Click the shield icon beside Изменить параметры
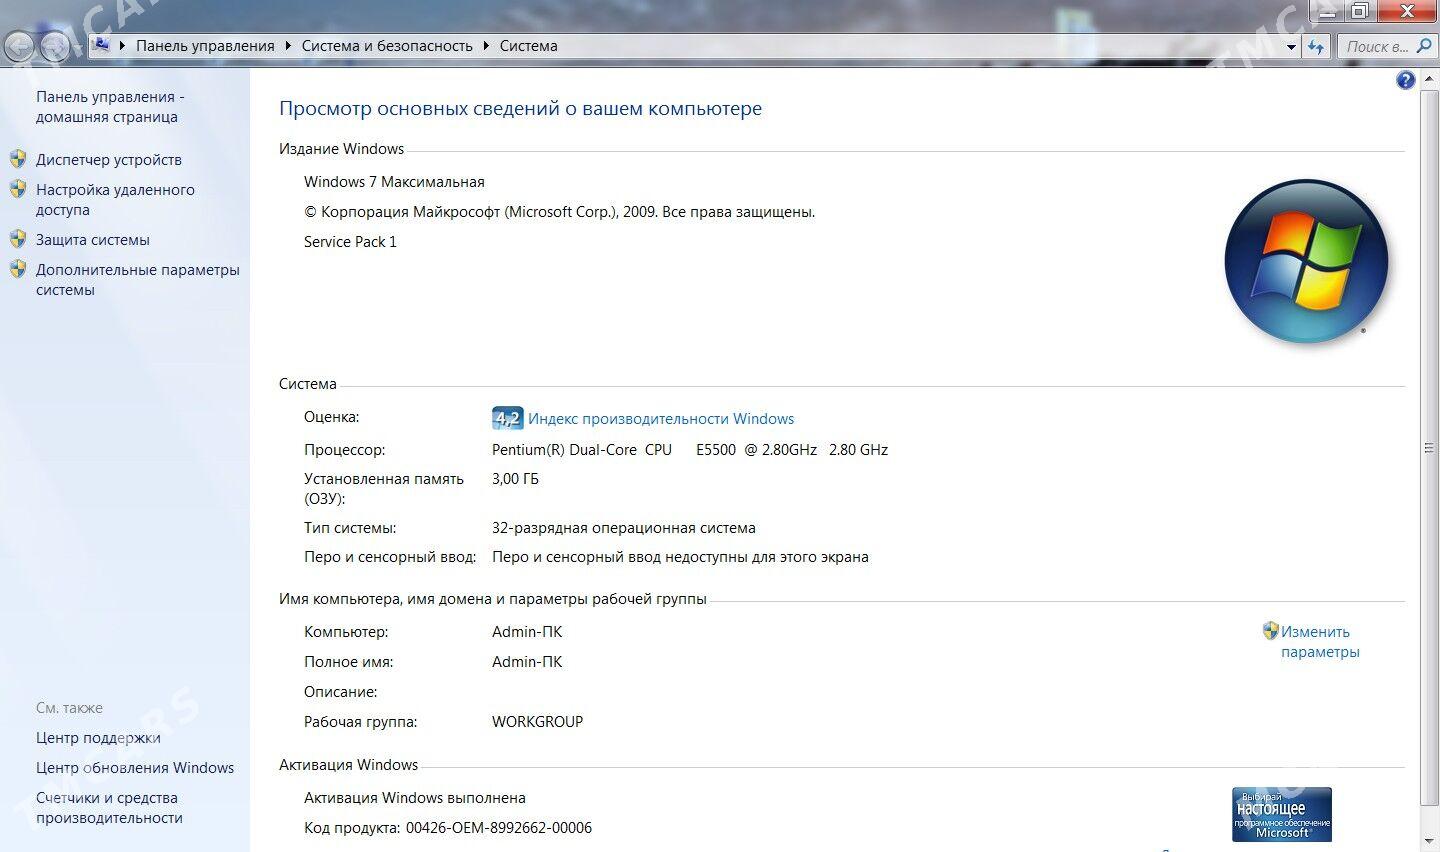Image resolution: width=1440 pixels, height=852 pixels. [x=1270, y=631]
